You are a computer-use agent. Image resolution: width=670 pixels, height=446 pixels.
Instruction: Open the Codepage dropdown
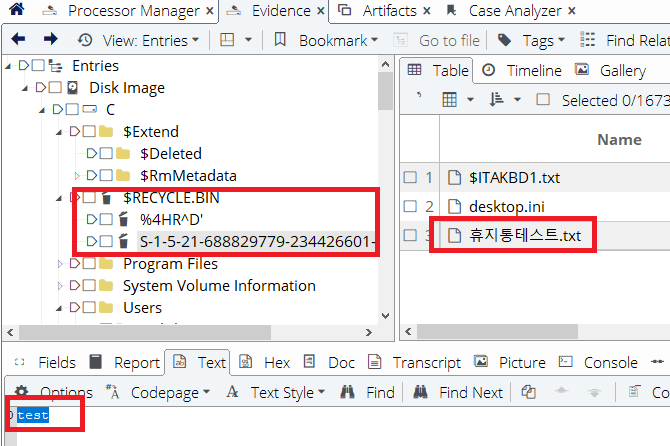click(158, 393)
